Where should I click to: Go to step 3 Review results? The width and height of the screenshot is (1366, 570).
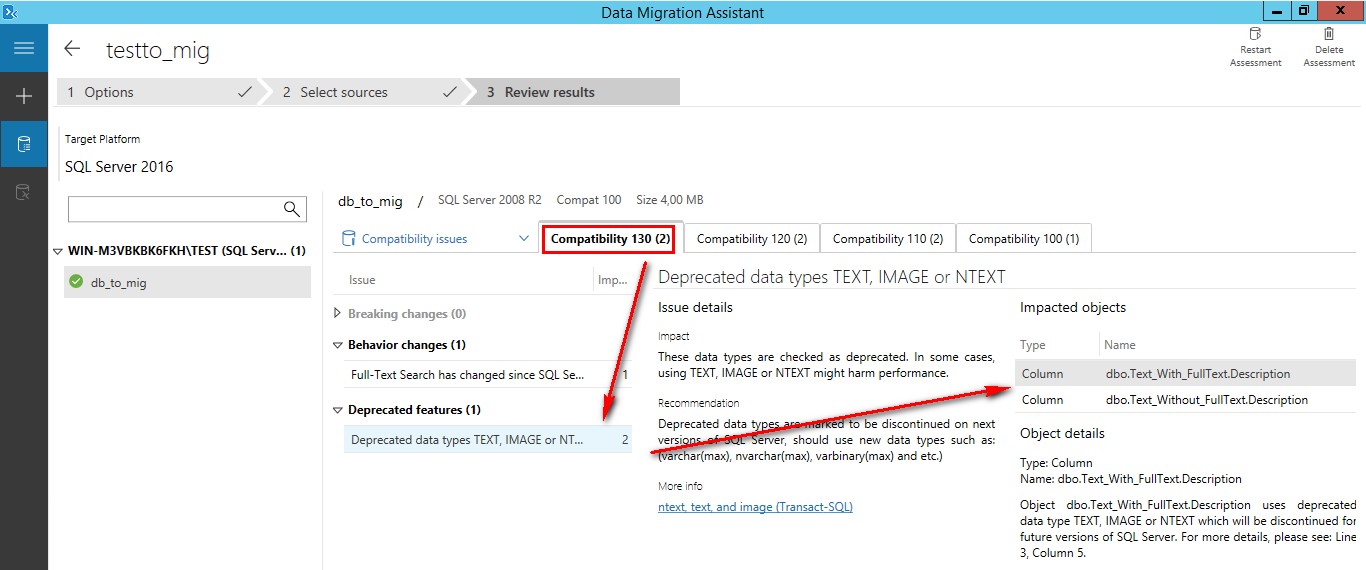click(572, 92)
